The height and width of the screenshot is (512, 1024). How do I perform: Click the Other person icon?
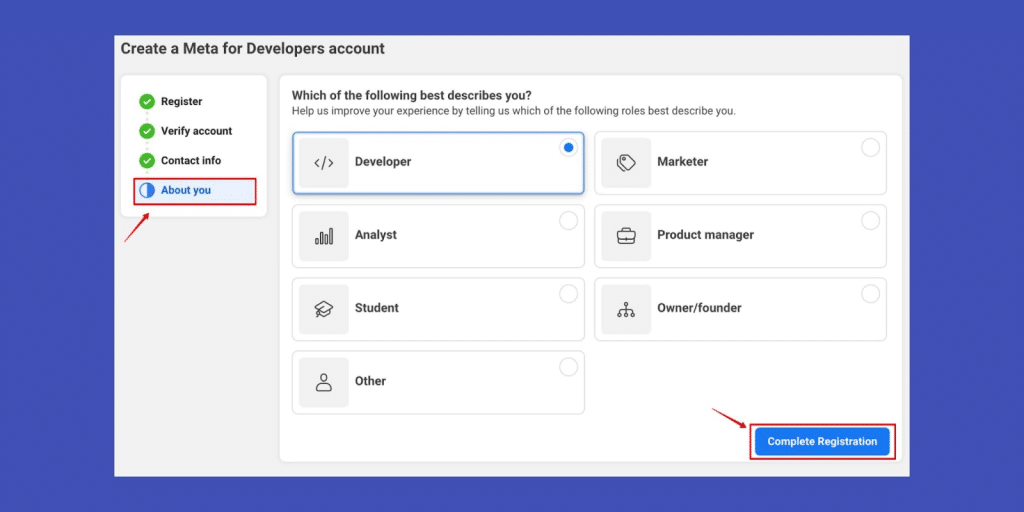[324, 383]
